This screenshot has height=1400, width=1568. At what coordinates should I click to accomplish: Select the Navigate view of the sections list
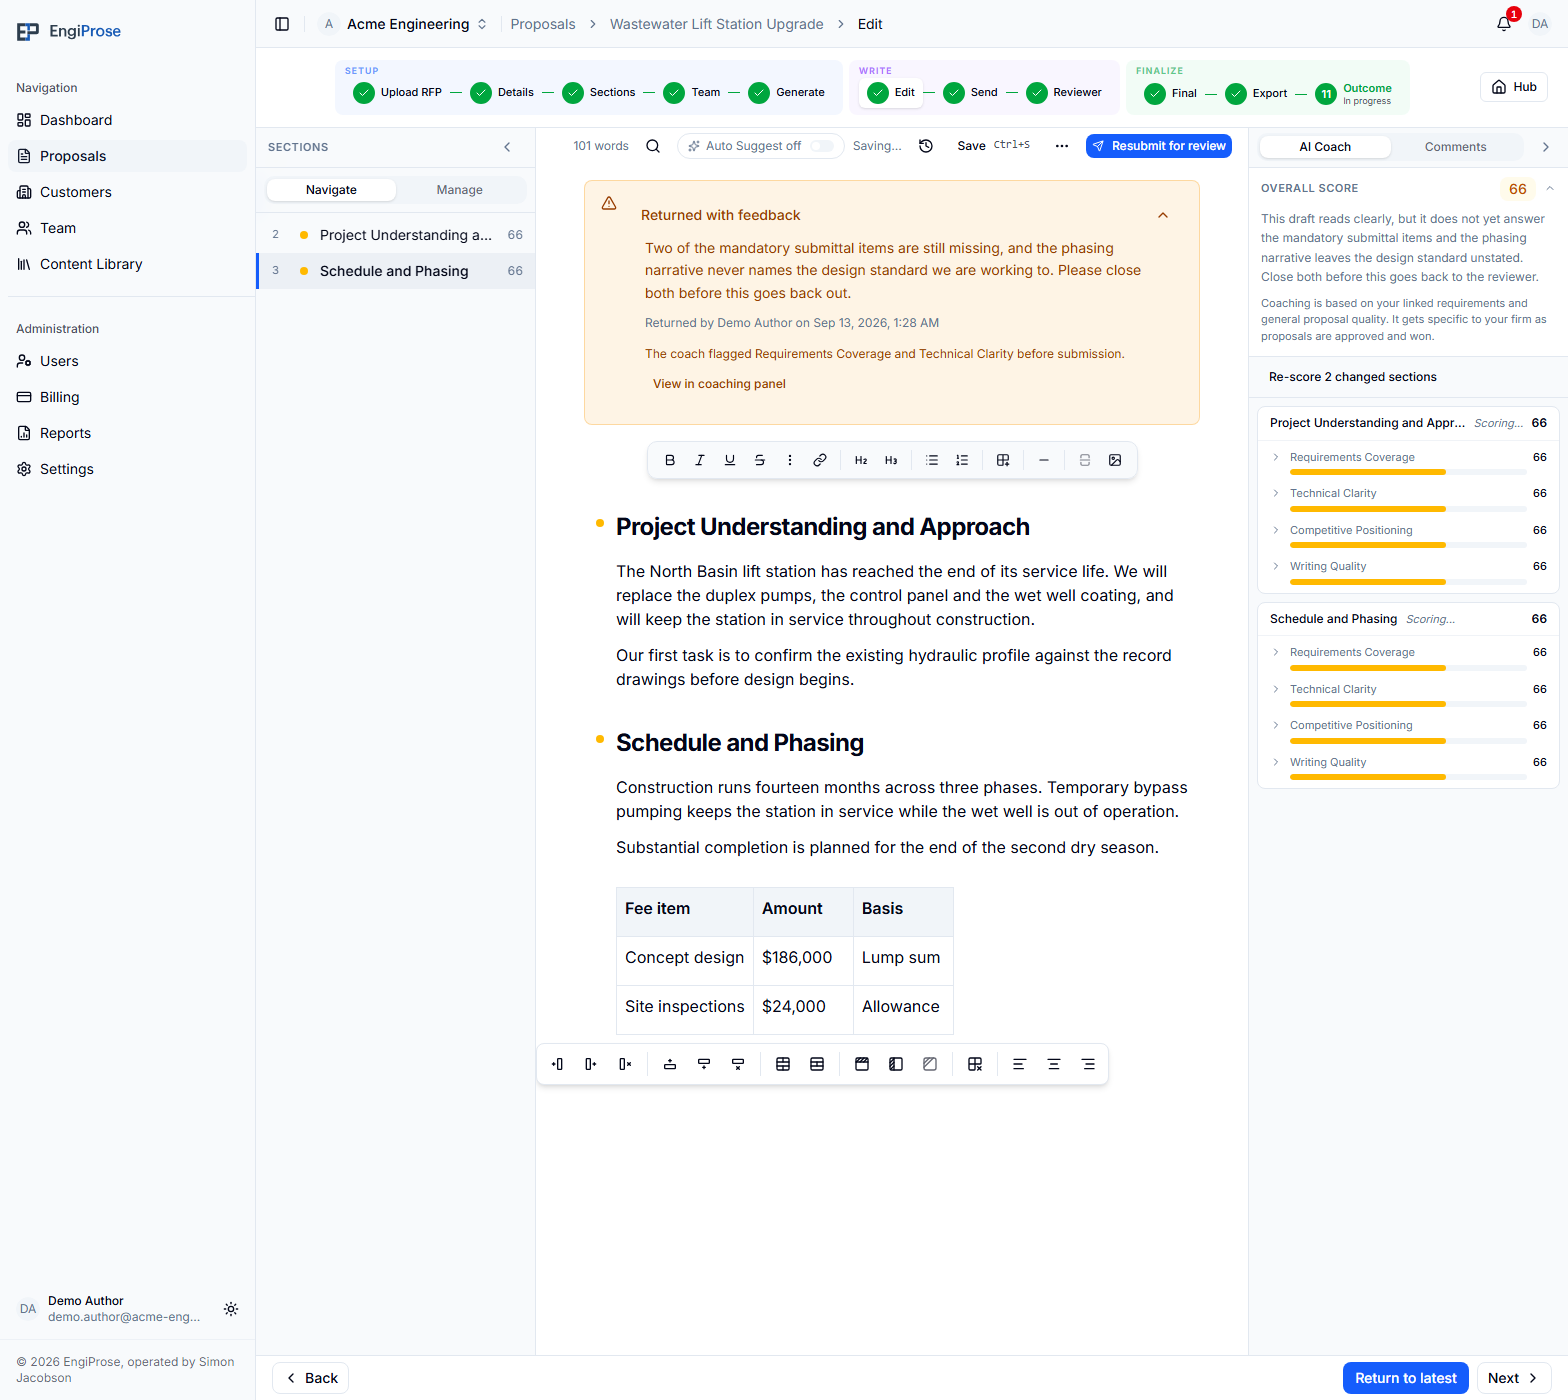coord(331,190)
